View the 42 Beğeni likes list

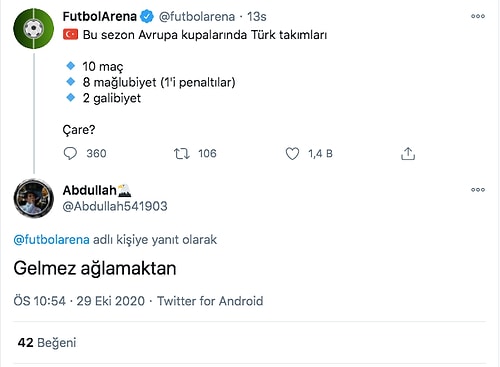(x=47, y=342)
